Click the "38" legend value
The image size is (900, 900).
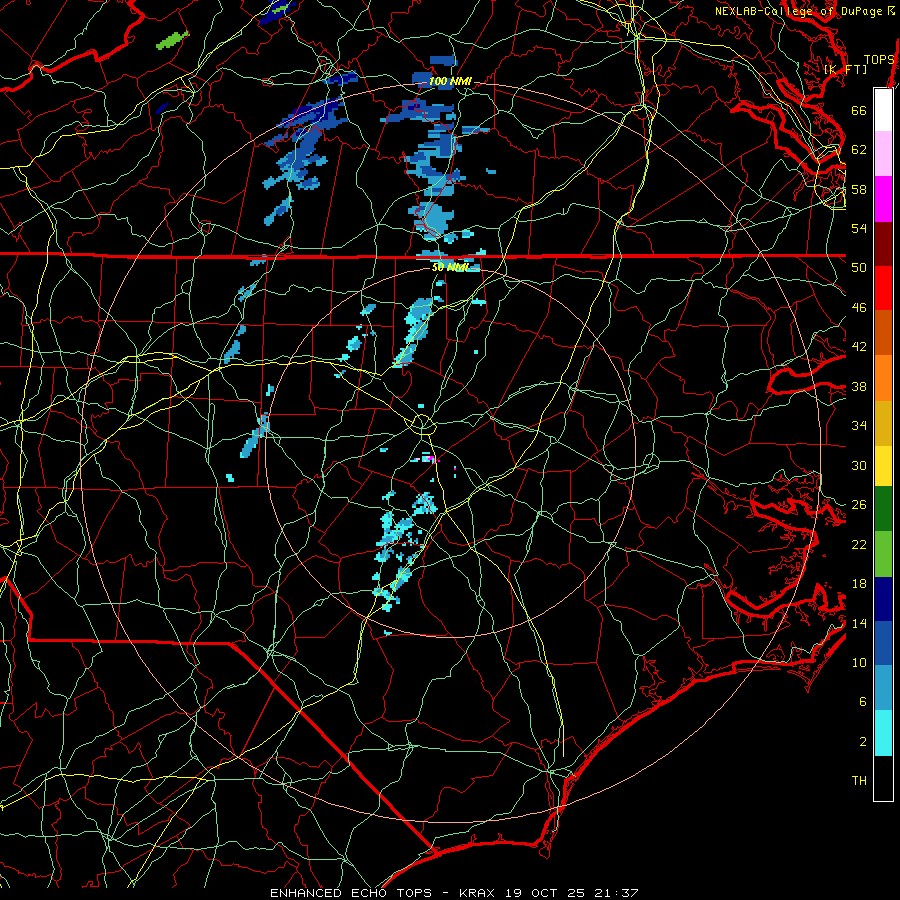pyautogui.click(x=859, y=386)
